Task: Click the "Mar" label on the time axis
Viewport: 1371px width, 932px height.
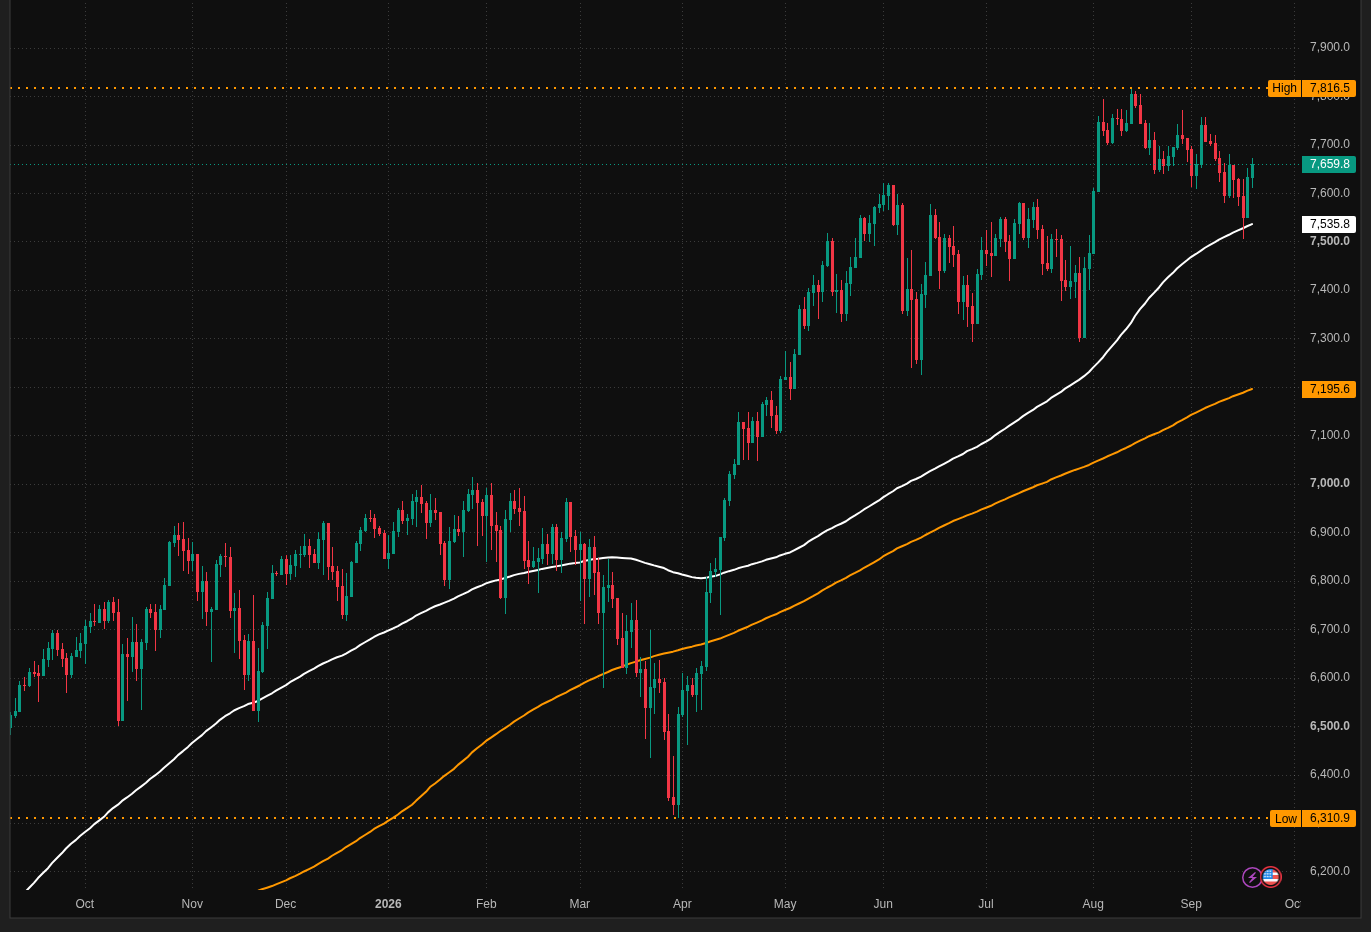Action: (x=580, y=904)
